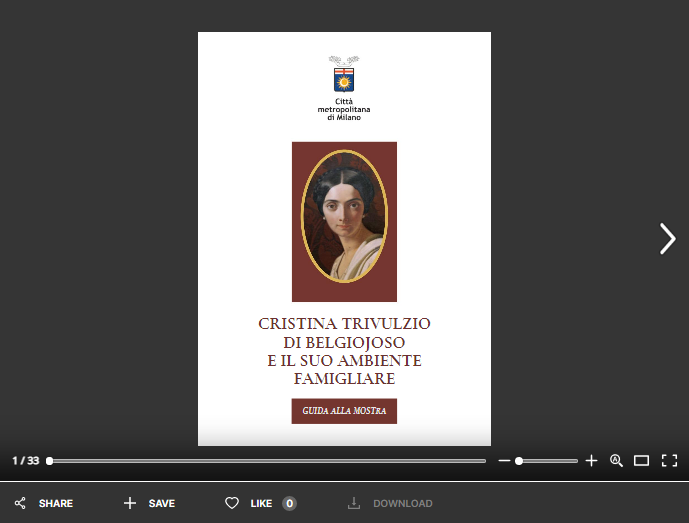Like the document with the heart icon

[x=232, y=503]
